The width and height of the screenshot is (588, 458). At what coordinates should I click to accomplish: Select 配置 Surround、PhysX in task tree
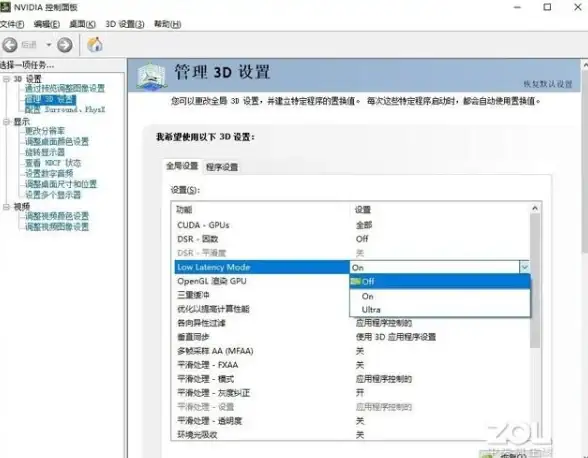65,110
